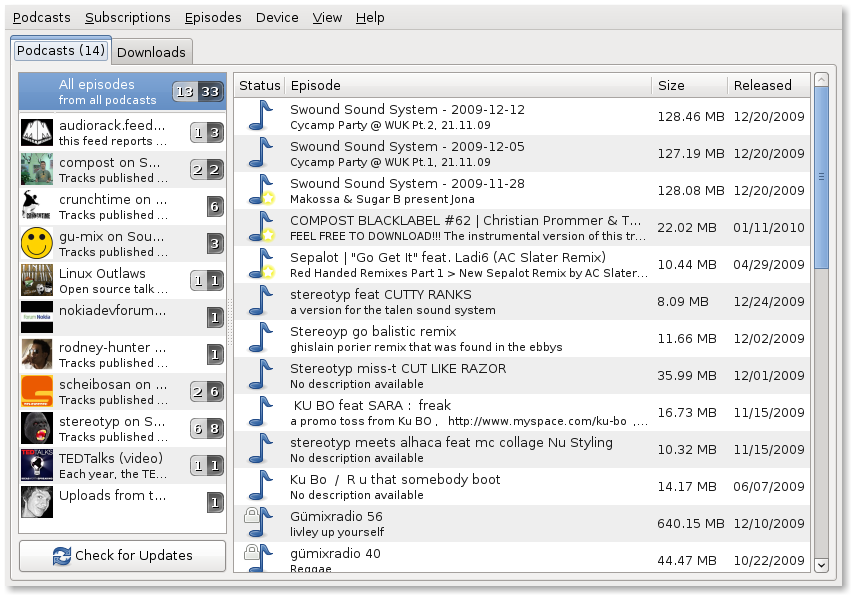Screen dimensions: 851x595
Task: Click the 10/22/2009 release date cell
Action: [x=769, y=560]
